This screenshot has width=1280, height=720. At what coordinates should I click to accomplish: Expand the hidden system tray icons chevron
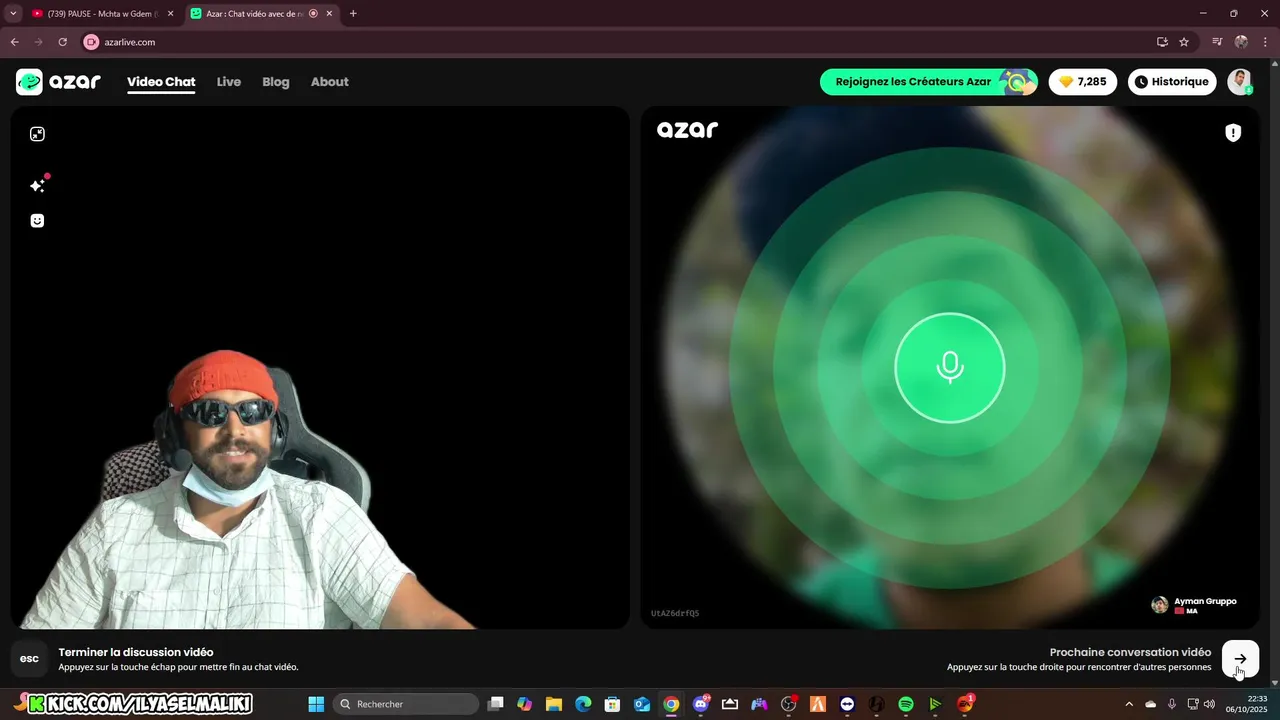point(1129,704)
